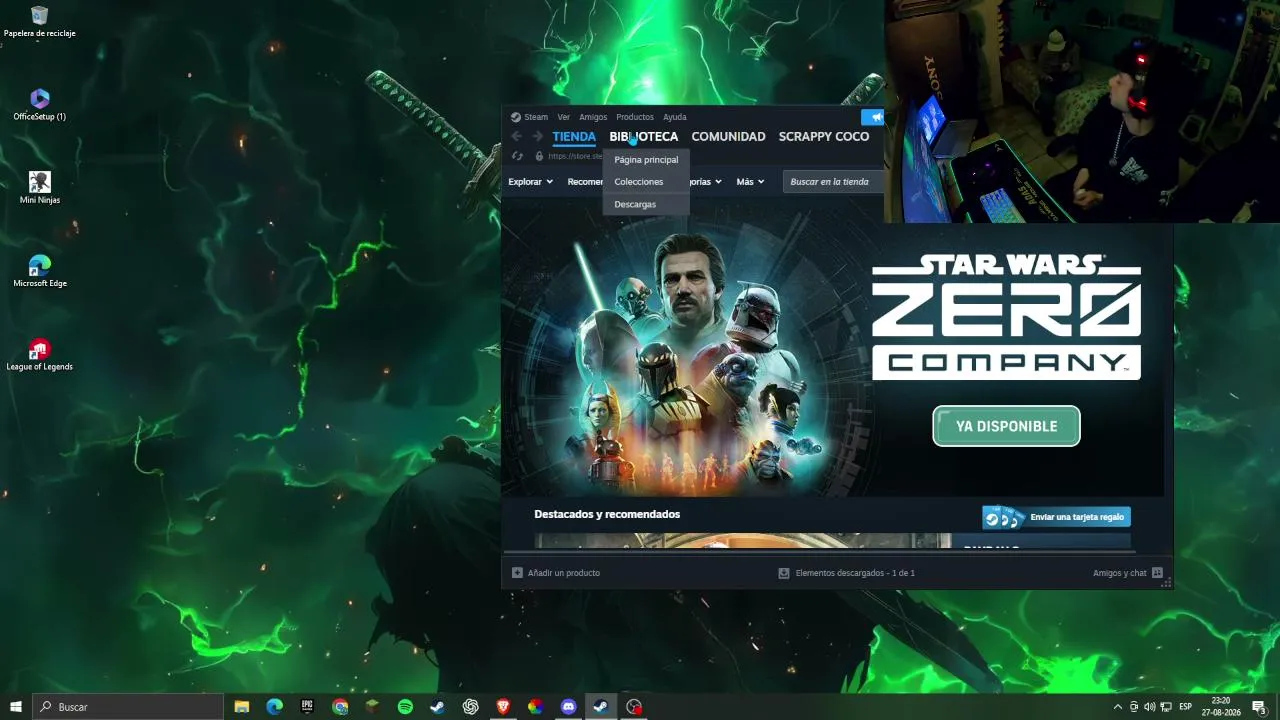Image resolution: width=1280 pixels, height=720 pixels.
Task: Open the Ayuda menu
Action: [675, 117]
